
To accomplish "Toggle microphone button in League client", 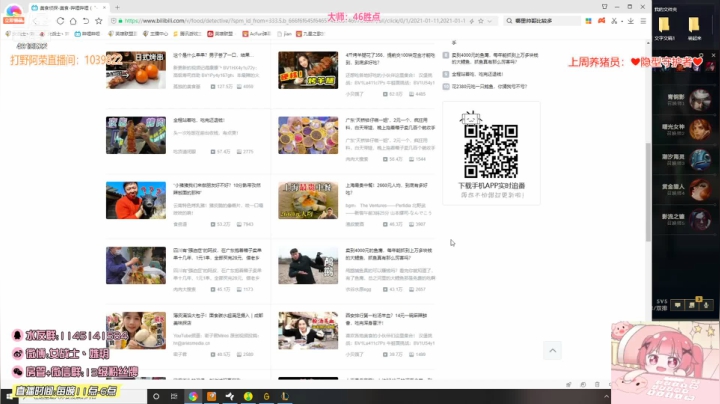I will coord(706,305).
